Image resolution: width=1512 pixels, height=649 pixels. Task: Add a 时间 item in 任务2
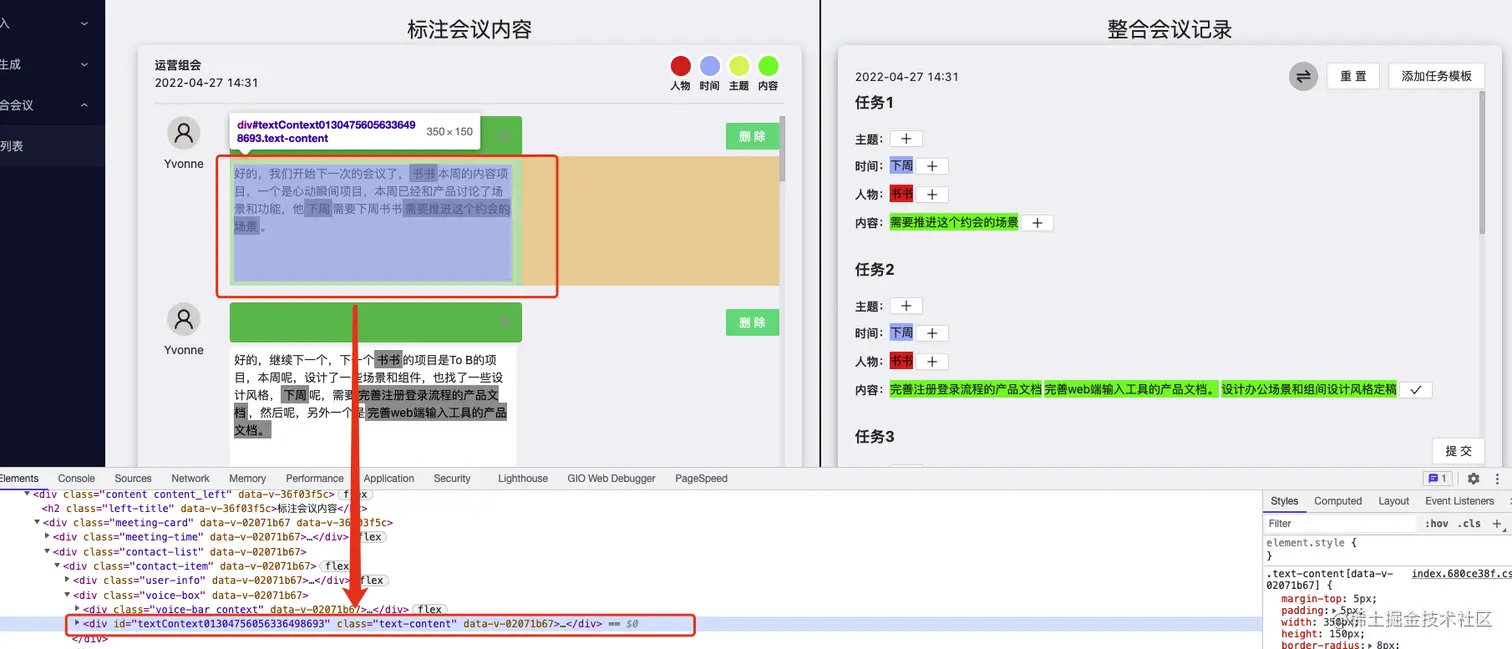932,333
